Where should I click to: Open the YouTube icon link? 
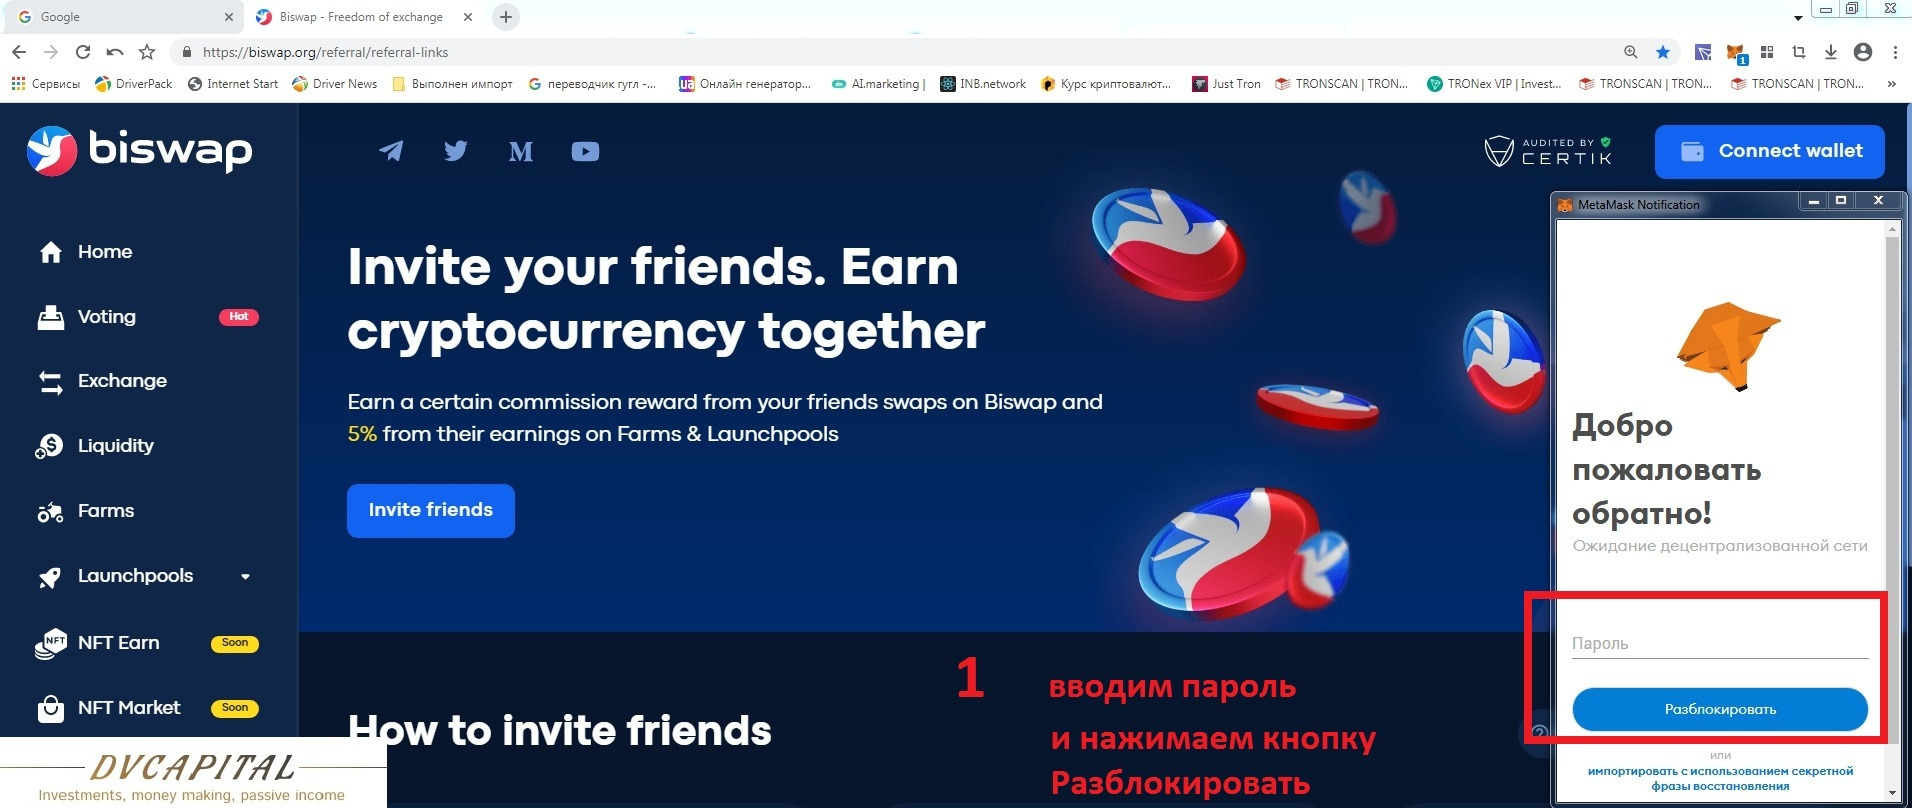click(x=585, y=151)
